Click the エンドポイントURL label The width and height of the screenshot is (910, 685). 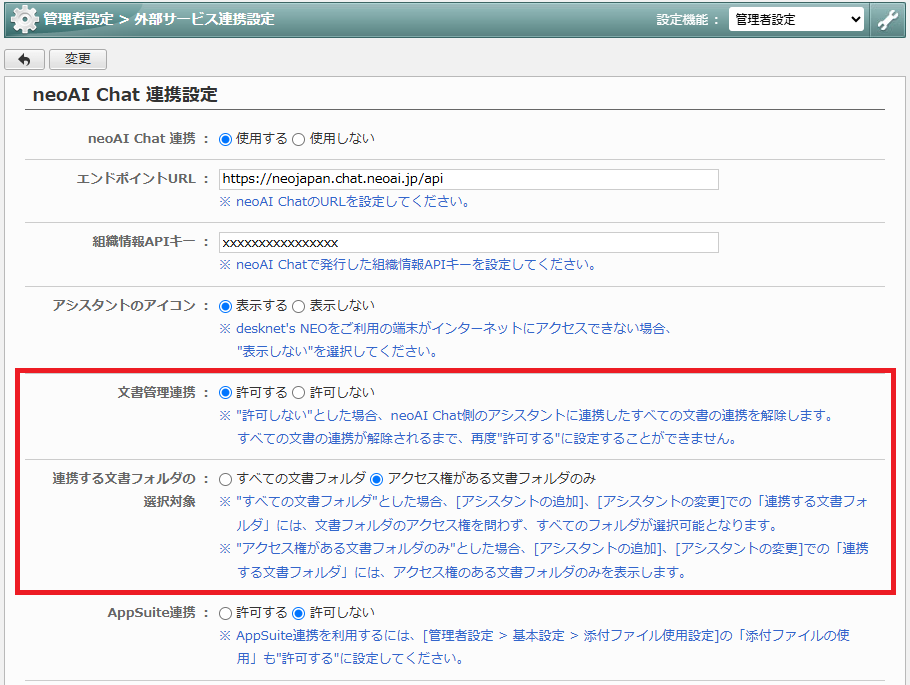click(x=136, y=179)
